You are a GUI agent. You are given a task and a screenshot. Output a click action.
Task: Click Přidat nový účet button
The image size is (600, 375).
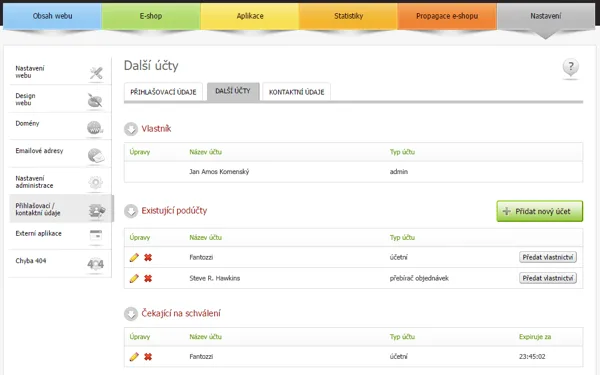[540, 211]
